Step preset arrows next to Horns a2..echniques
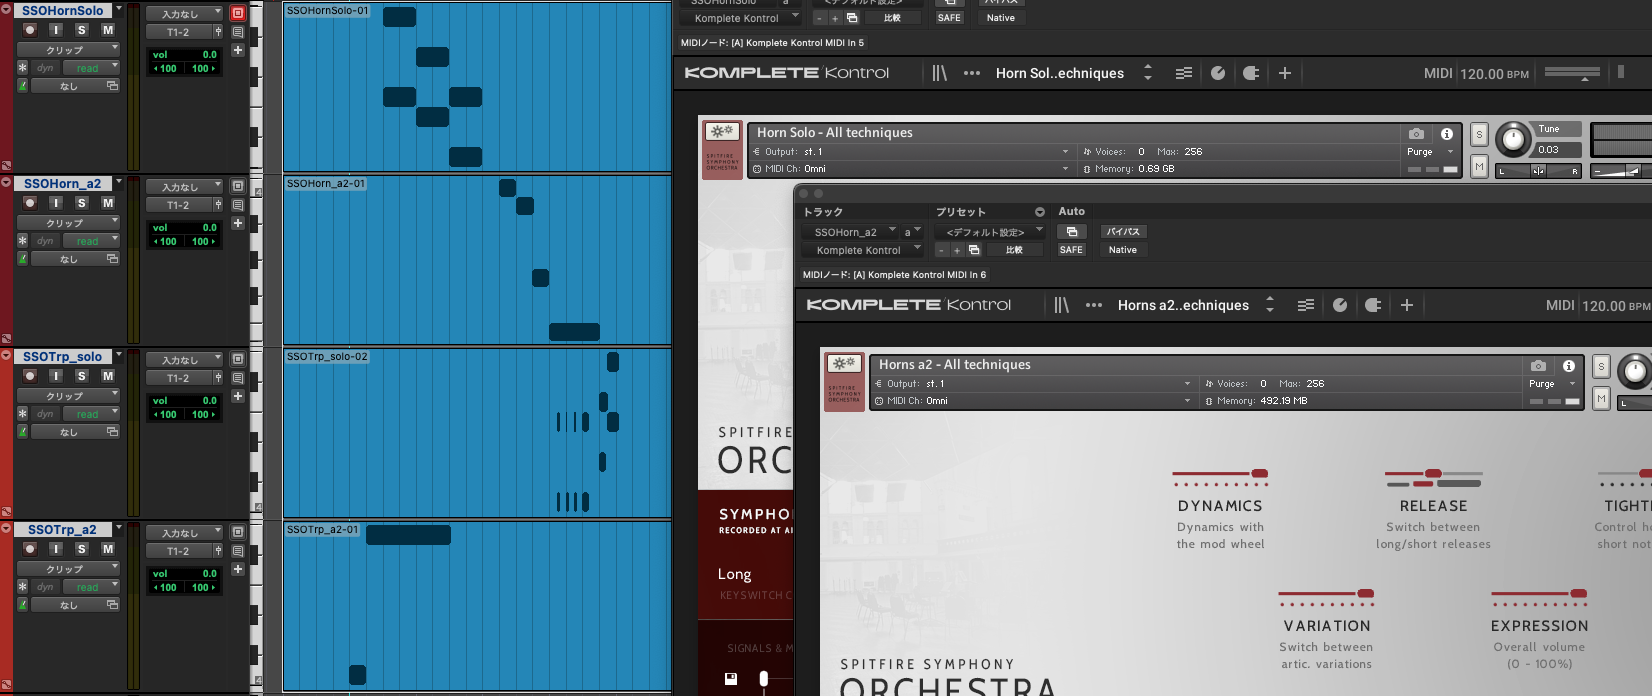This screenshot has width=1652, height=696. click(x=1270, y=305)
